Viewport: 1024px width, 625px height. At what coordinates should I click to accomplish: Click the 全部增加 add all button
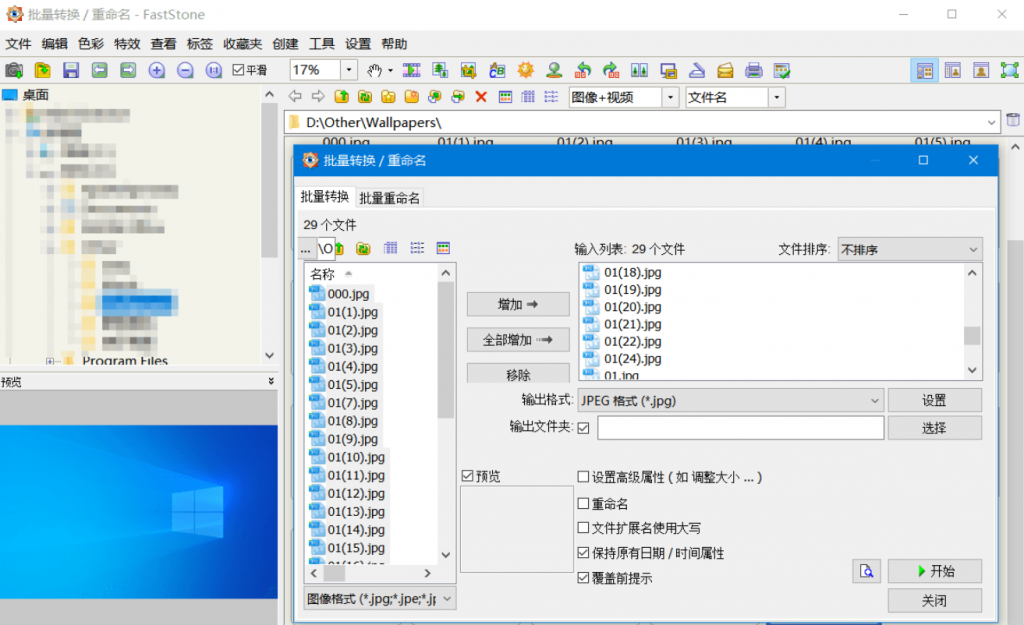[518, 340]
